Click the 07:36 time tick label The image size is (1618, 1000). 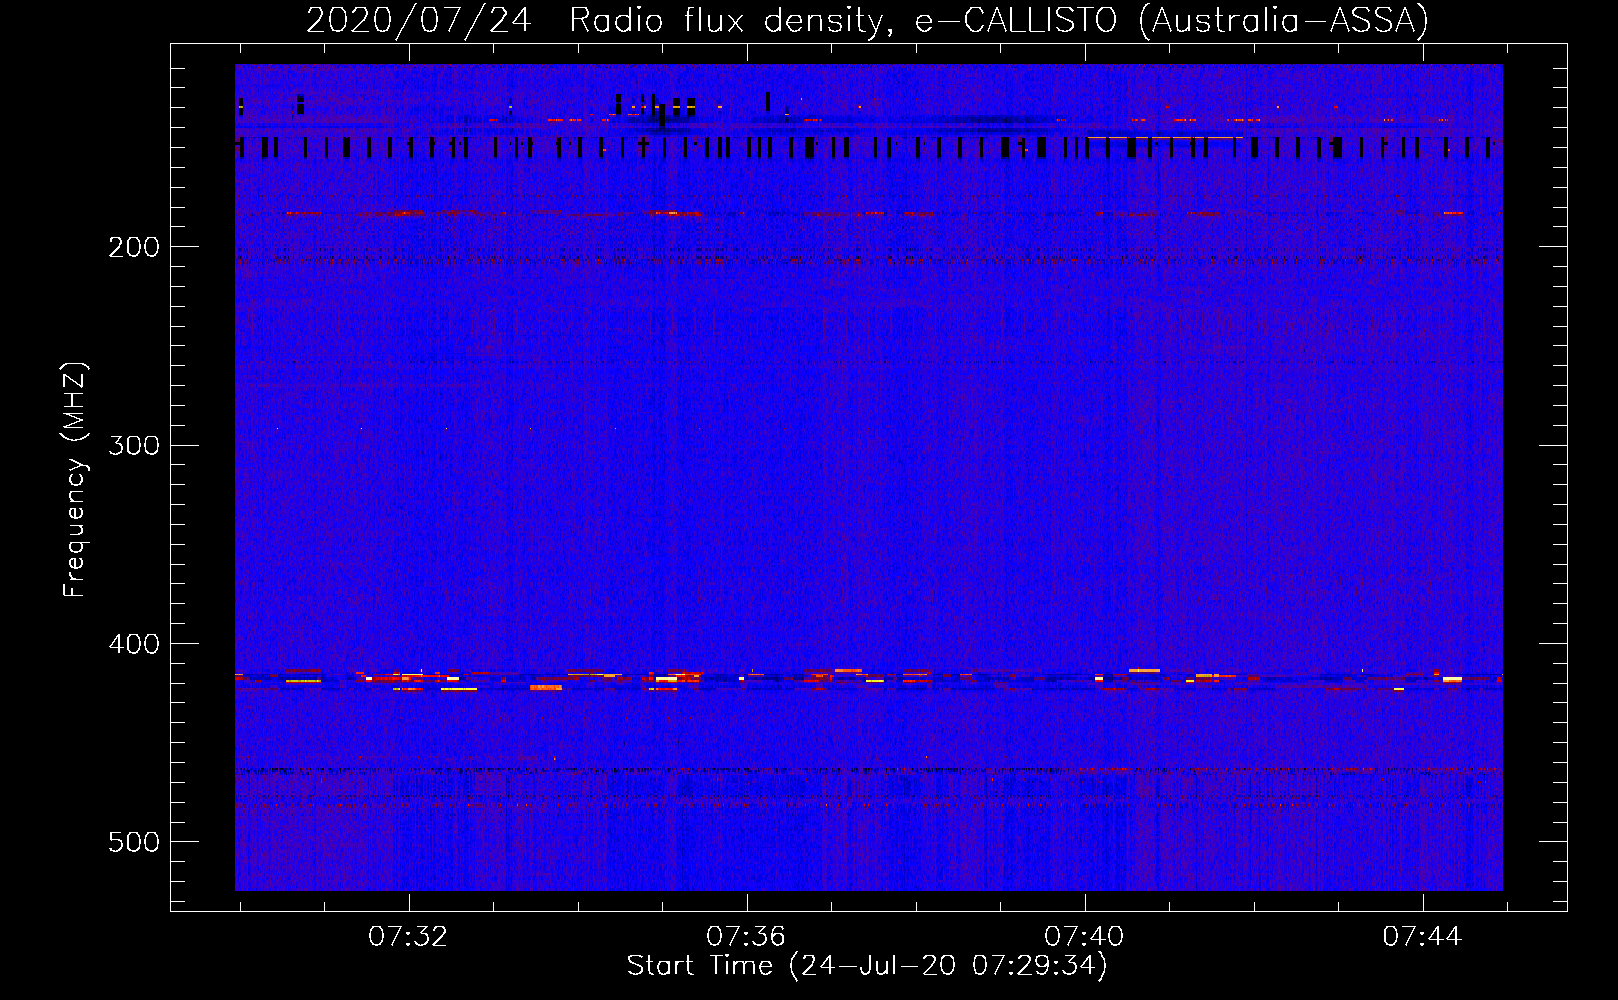(746, 937)
